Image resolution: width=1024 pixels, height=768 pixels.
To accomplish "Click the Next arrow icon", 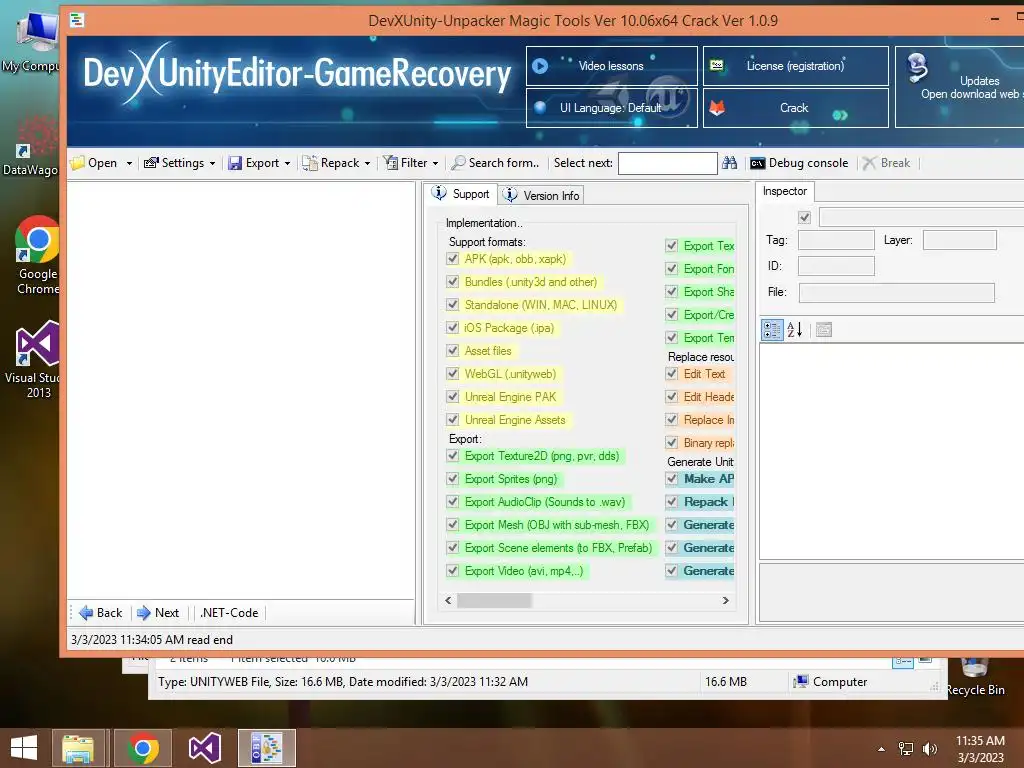I will coord(144,613).
